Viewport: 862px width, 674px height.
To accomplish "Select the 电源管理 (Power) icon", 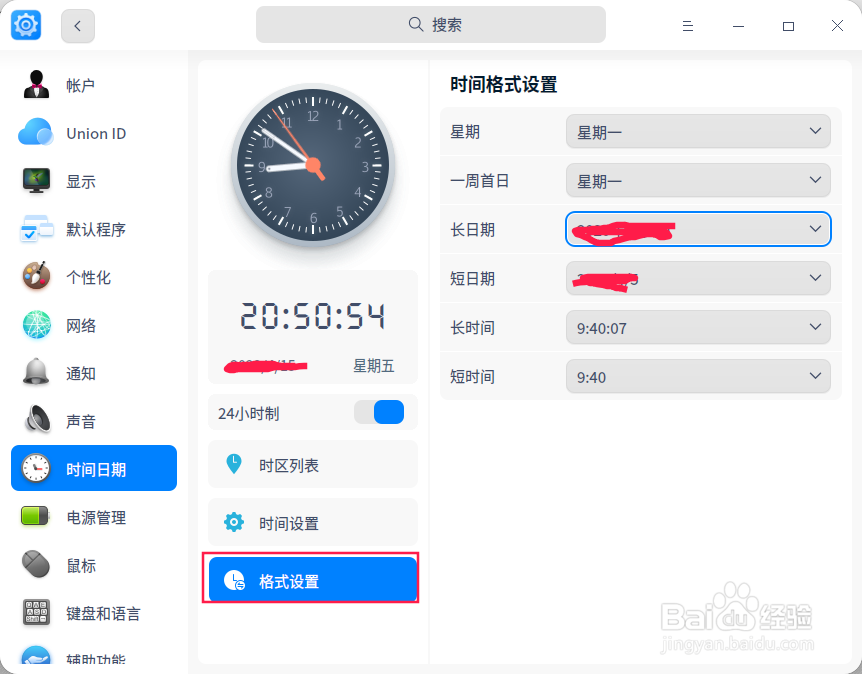I will 35,517.
